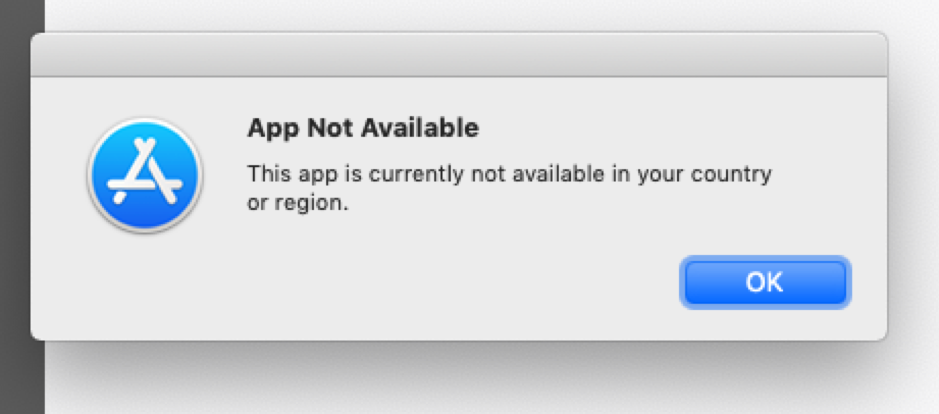Click the dialog's gray title bar
The height and width of the screenshot is (414, 939).
pyautogui.click(x=459, y=55)
